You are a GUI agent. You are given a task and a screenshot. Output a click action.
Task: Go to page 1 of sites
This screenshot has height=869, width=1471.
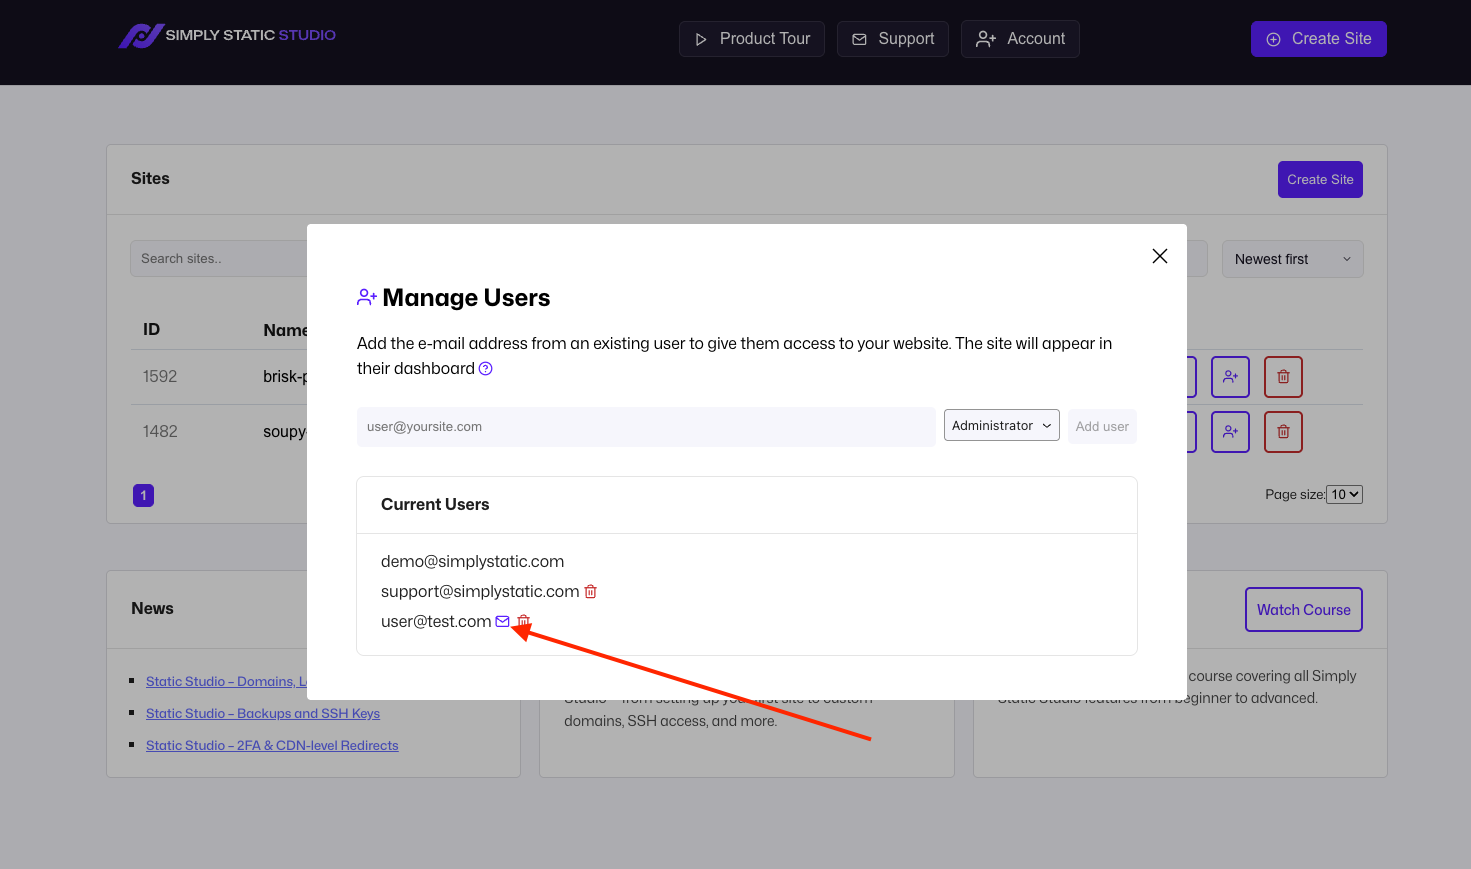click(x=144, y=495)
